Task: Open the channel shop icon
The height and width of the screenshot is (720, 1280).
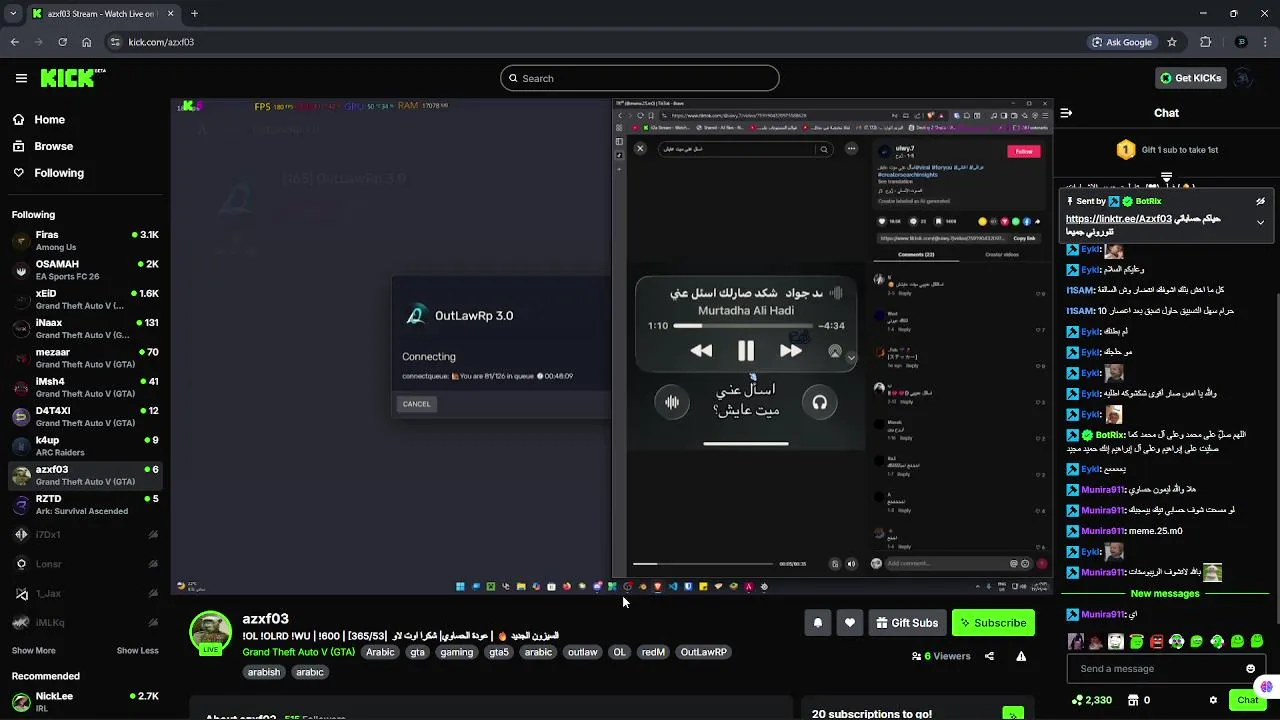Action: (x=1133, y=700)
